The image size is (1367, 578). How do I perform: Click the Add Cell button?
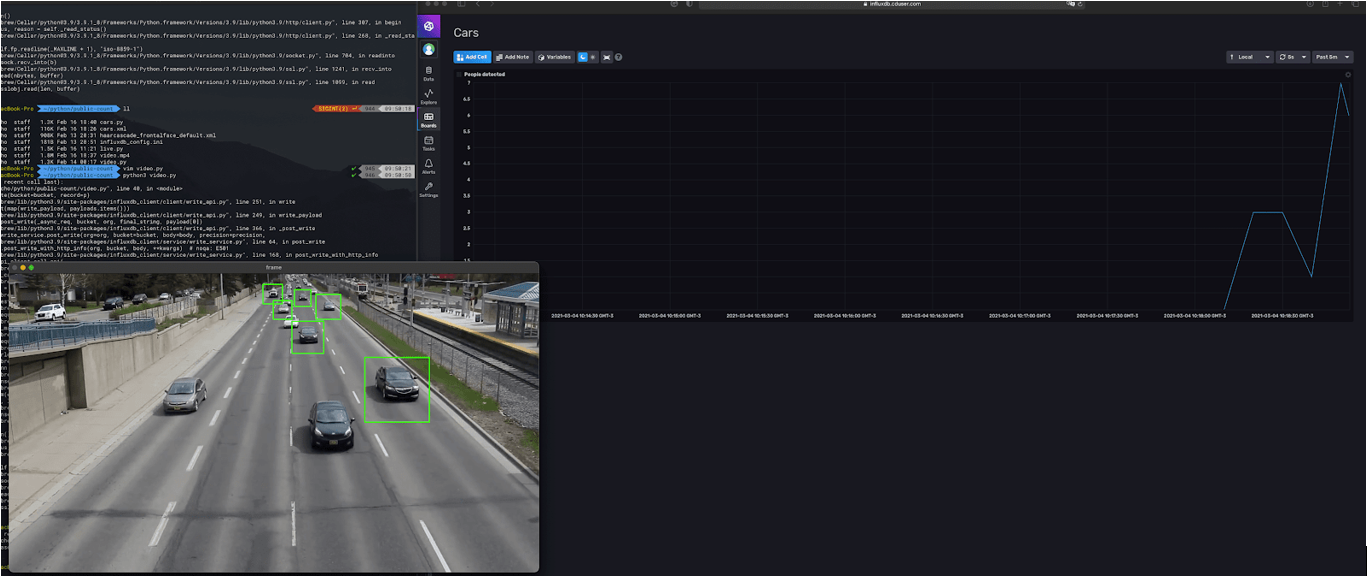(x=470, y=57)
